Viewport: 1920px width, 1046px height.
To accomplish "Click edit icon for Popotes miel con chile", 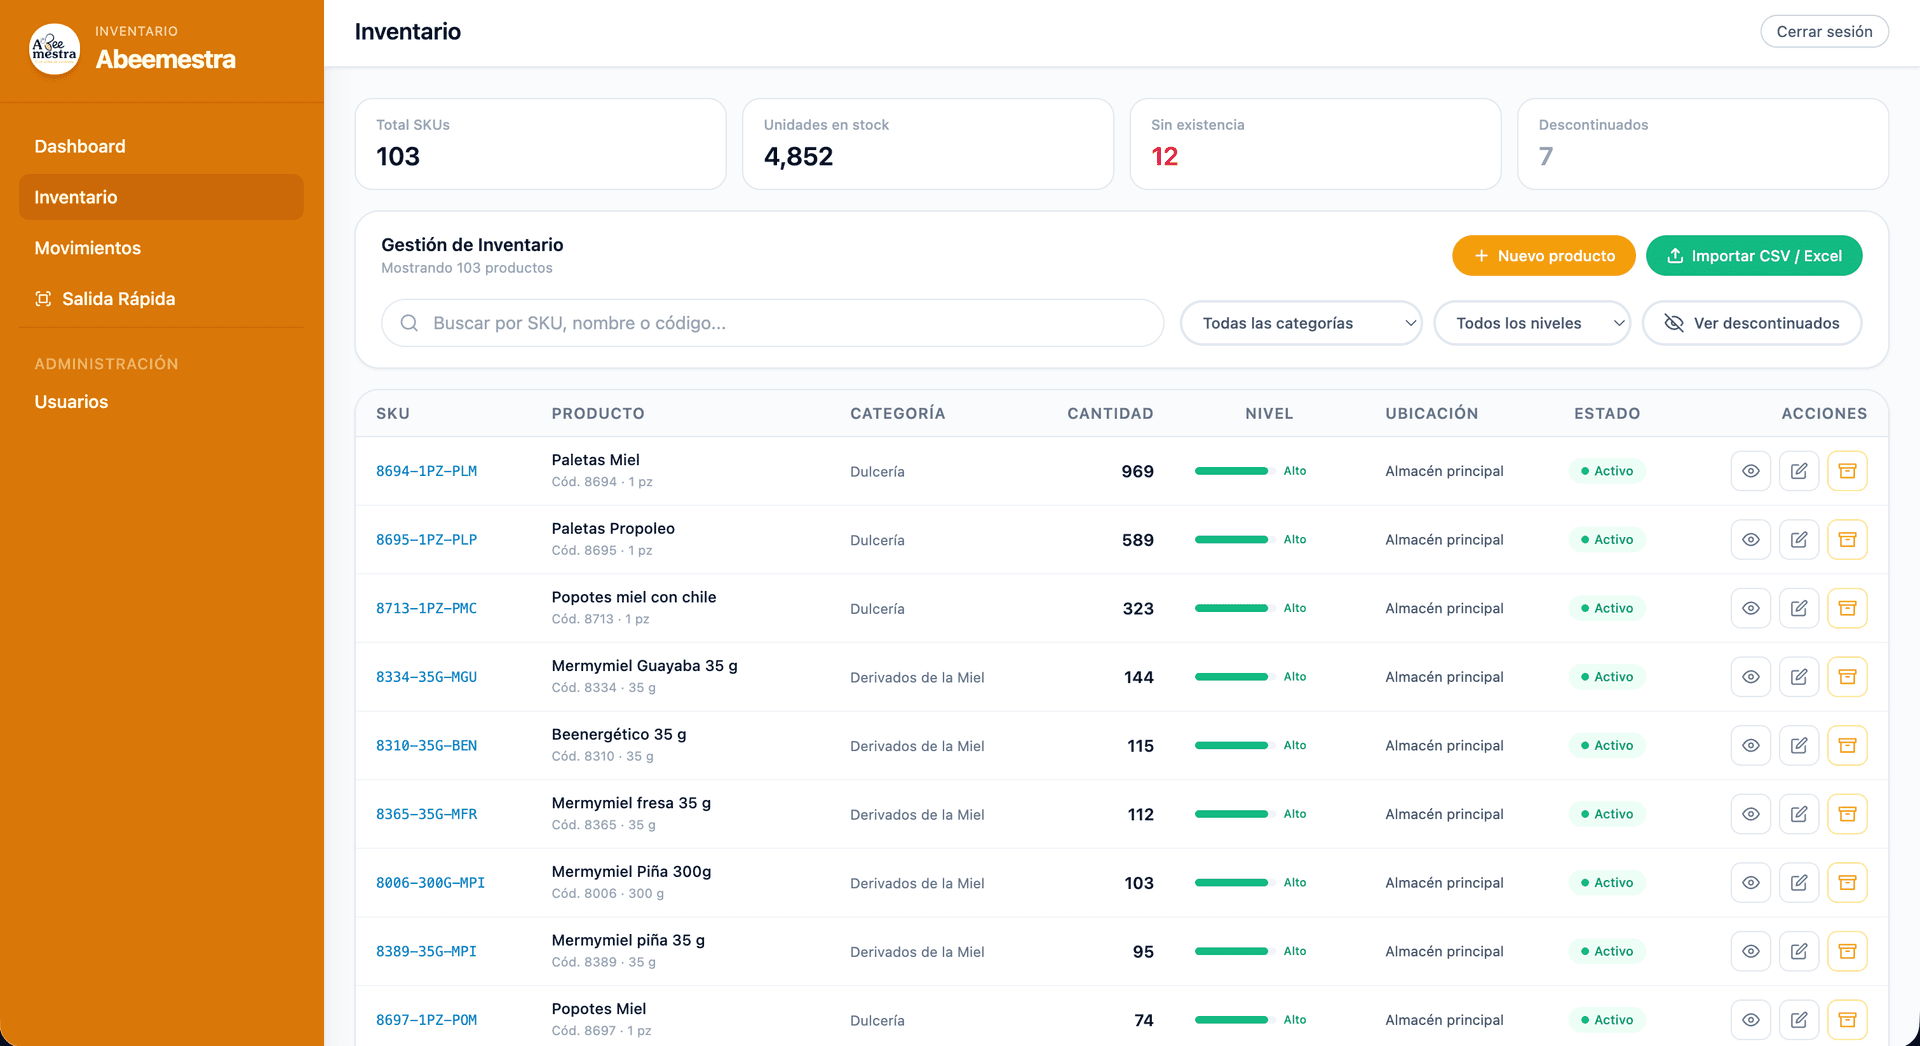I will click(1798, 608).
